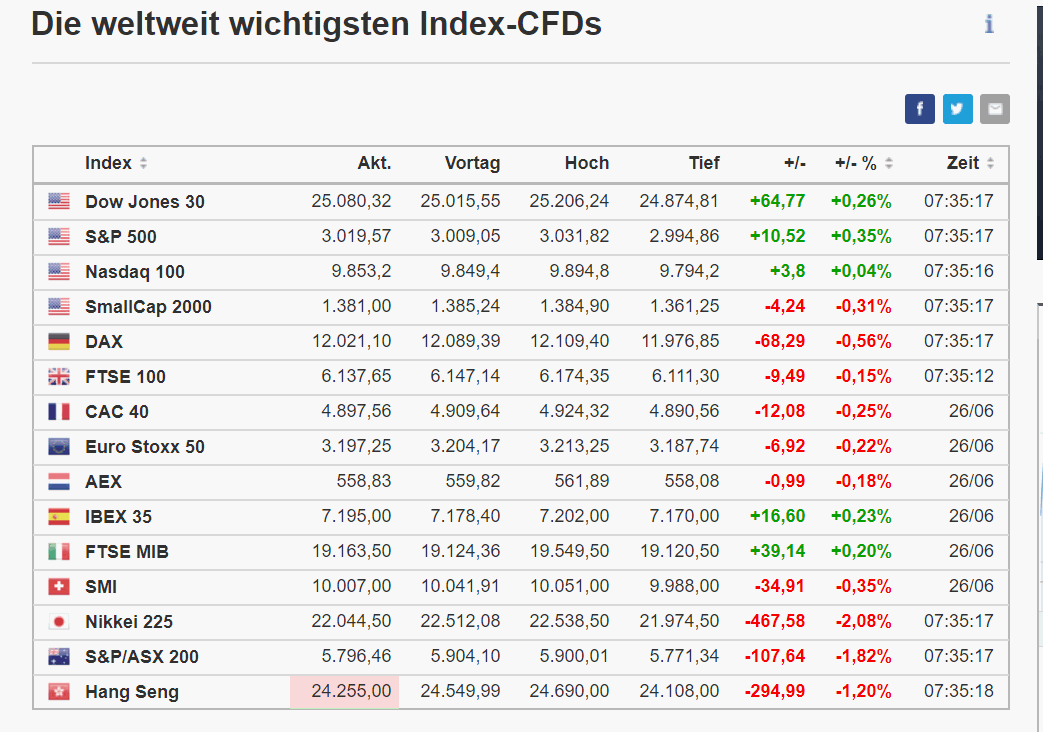Open the Hang Seng index page

(x=132, y=692)
